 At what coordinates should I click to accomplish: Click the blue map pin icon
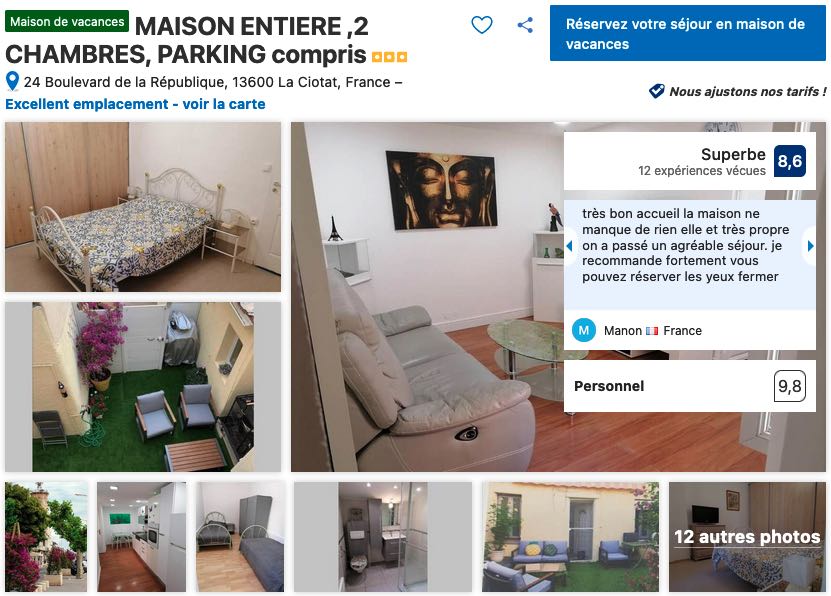point(12,82)
